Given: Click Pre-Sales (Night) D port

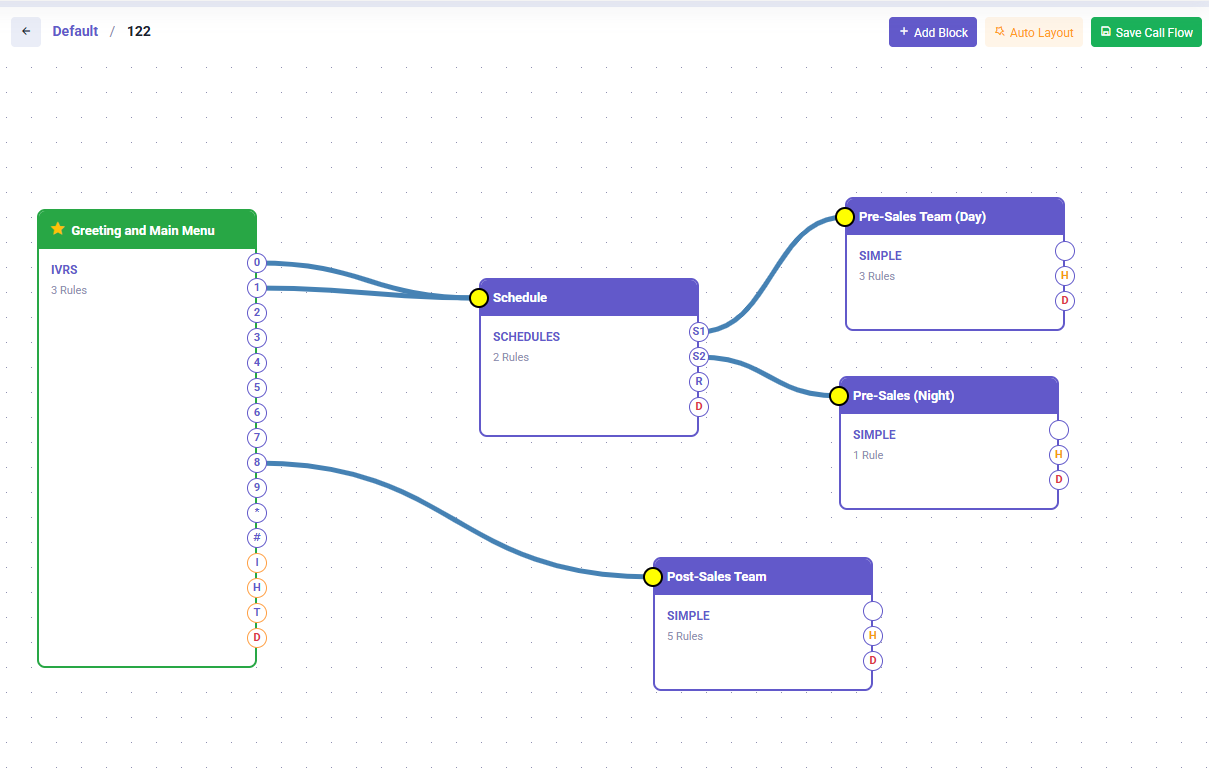Looking at the screenshot, I should tap(1059, 480).
